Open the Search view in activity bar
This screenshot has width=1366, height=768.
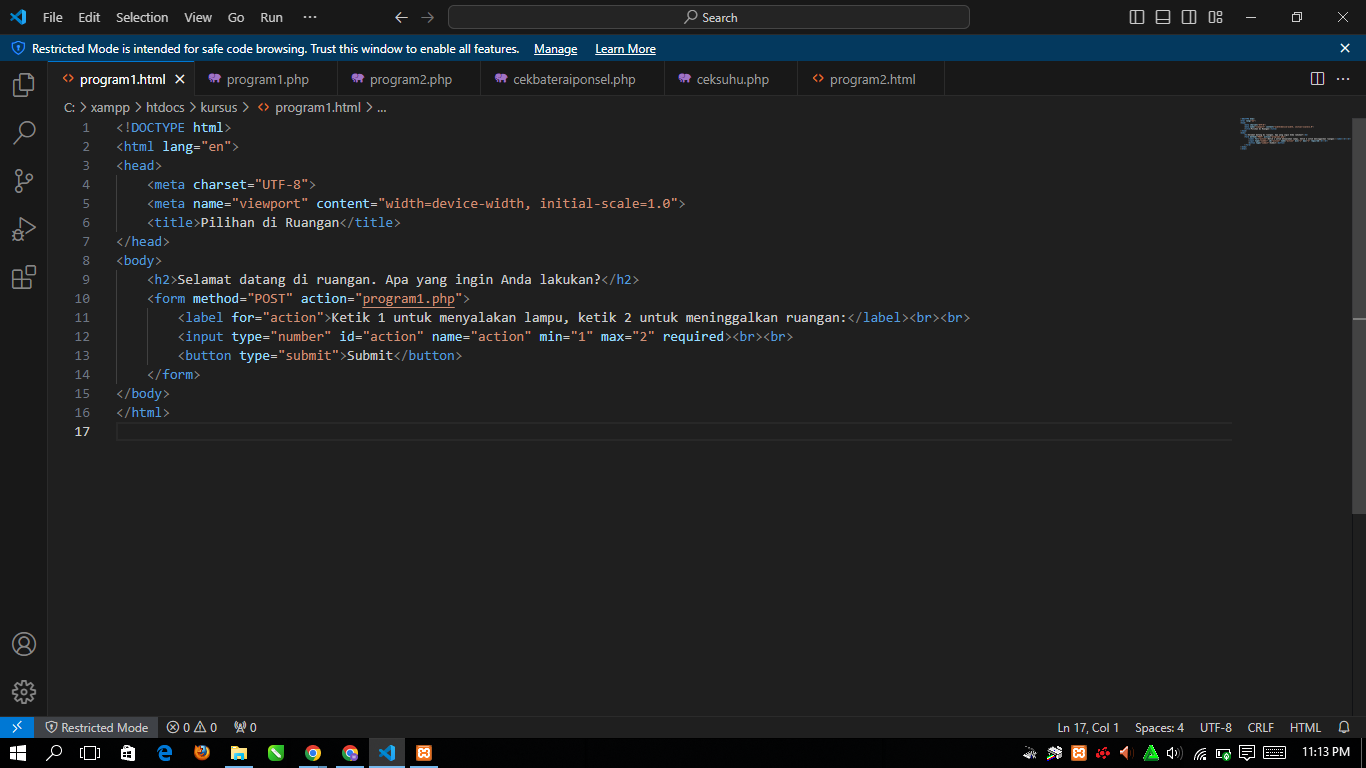point(24,133)
